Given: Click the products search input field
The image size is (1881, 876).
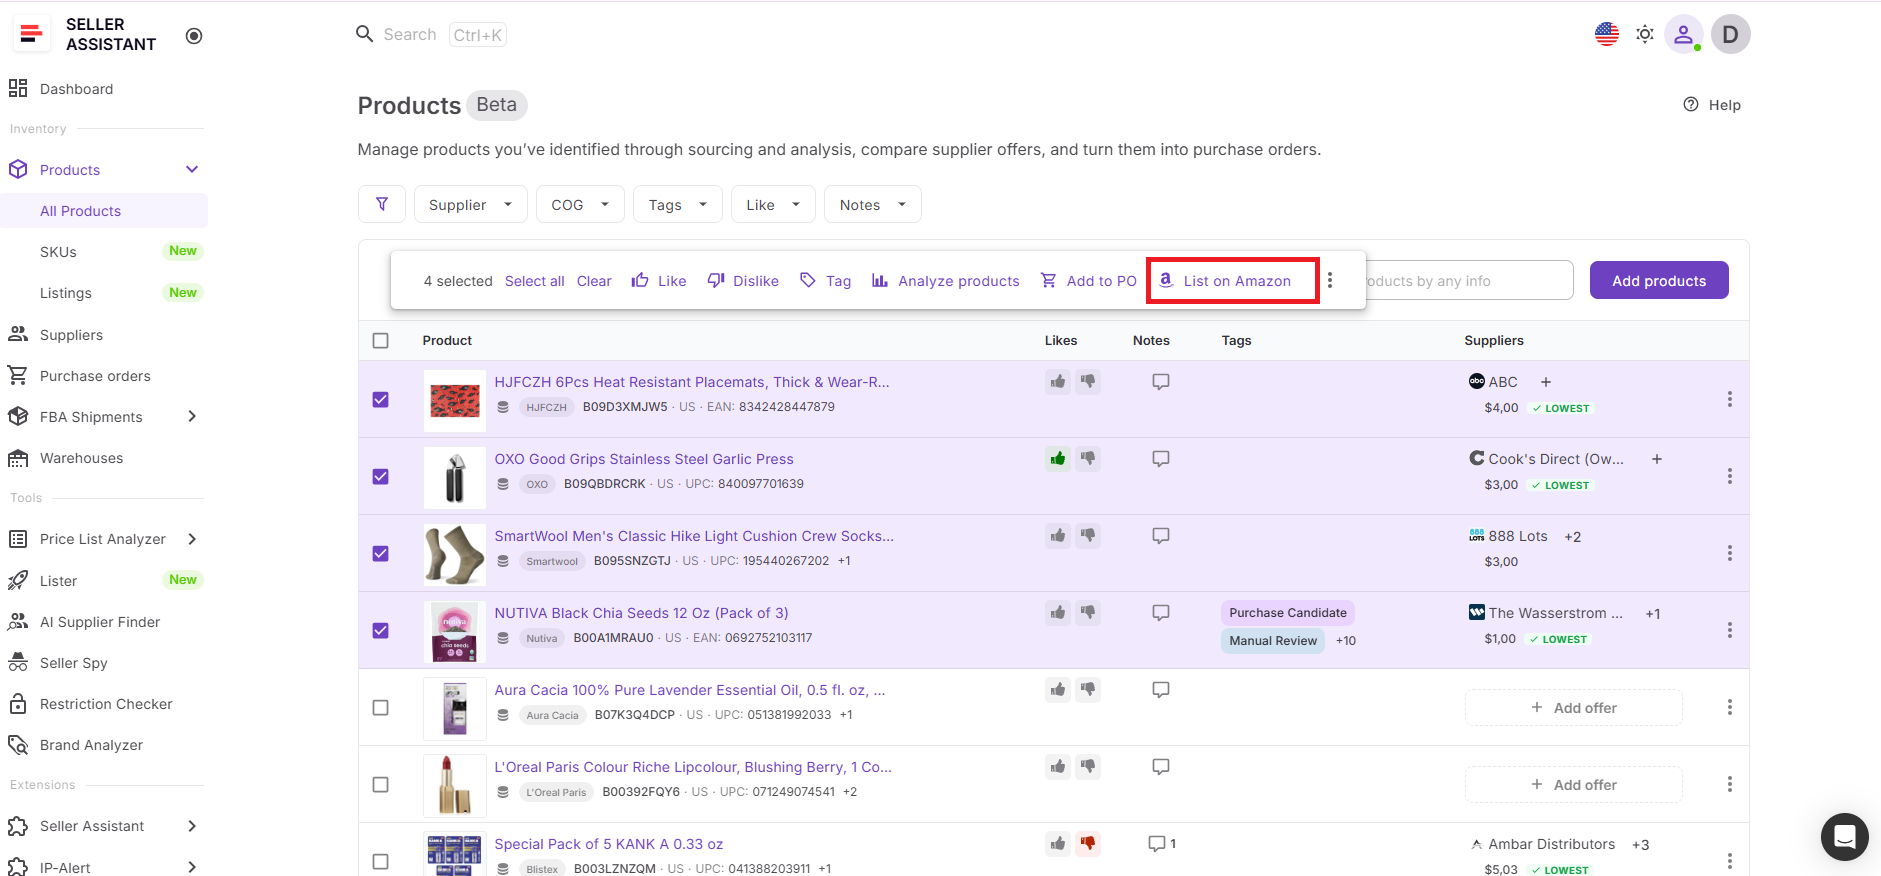Looking at the screenshot, I should tap(1469, 280).
